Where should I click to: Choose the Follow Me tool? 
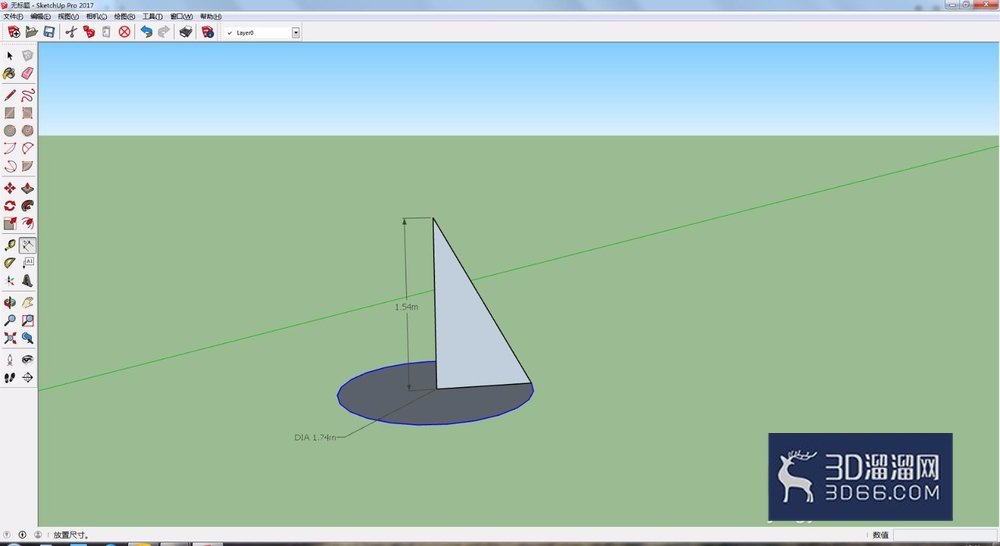(x=27, y=206)
